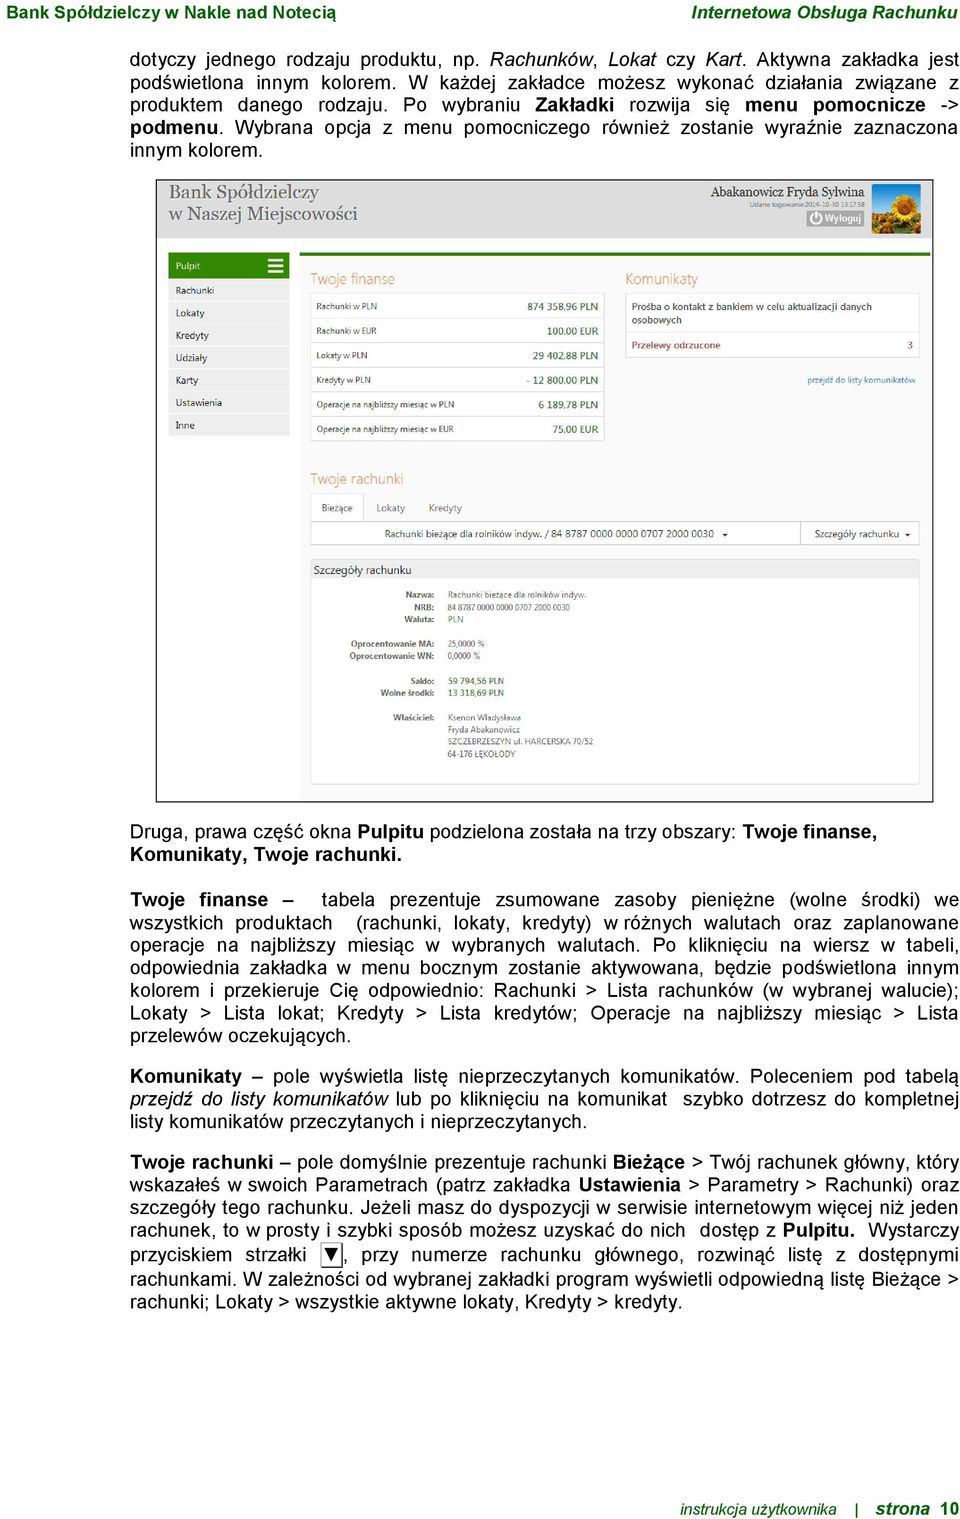The width and height of the screenshot is (960, 1519).
Task: Click the Bank Spółdzielczy w Naszej Miejscowości logo
Action: (263, 203)
